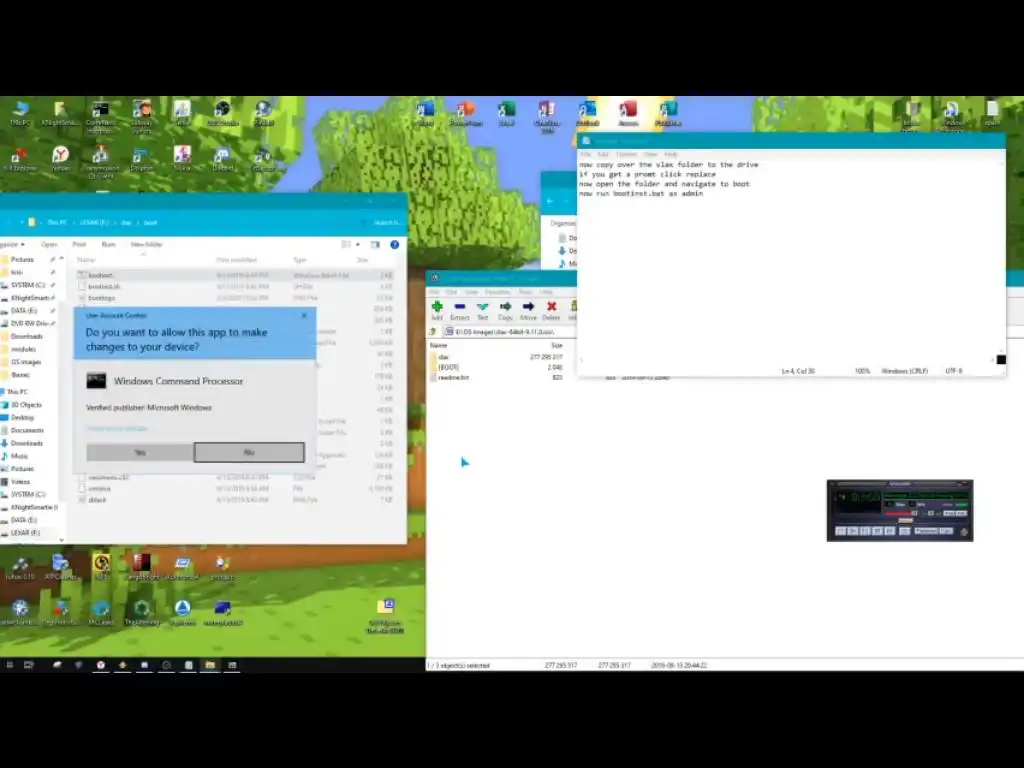
Task: Click the 7-Zip Delete toolbar icon
Action: pyautogui.click(x=551, y=310)
